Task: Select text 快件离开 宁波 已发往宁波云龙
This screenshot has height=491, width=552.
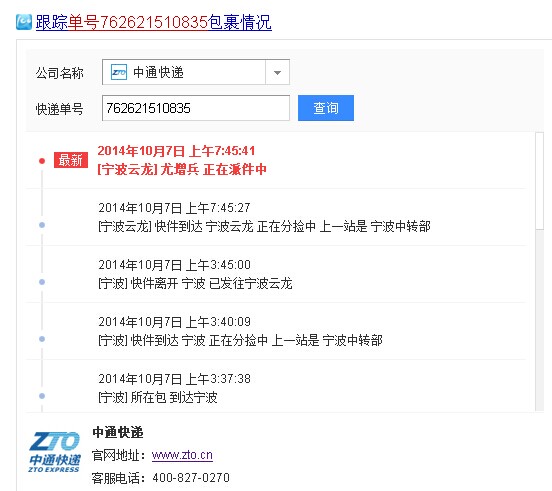Action: click(212, 283)
